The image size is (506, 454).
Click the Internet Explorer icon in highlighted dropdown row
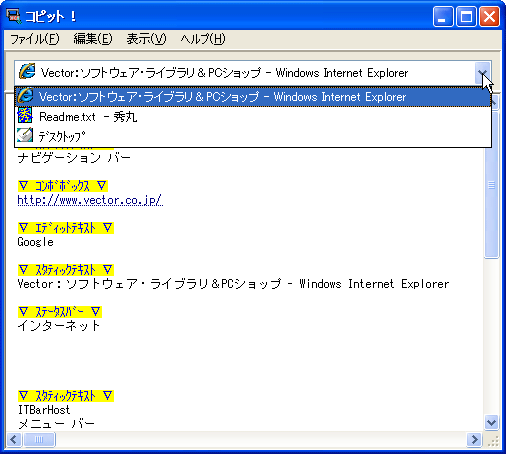click(x=25, y=96)
